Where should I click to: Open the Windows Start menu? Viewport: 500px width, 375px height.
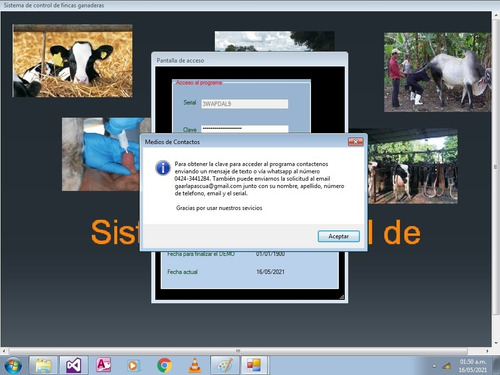[x=13, y=365]
